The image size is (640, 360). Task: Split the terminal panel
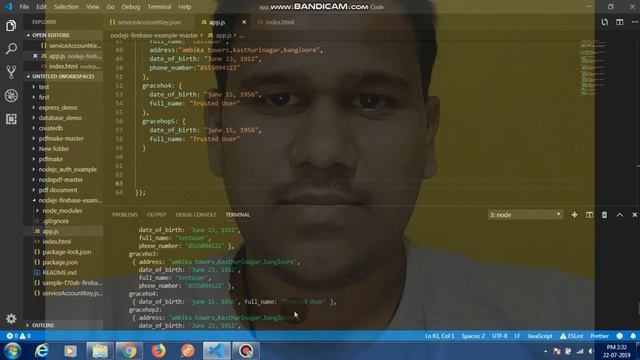coord(589,215)
